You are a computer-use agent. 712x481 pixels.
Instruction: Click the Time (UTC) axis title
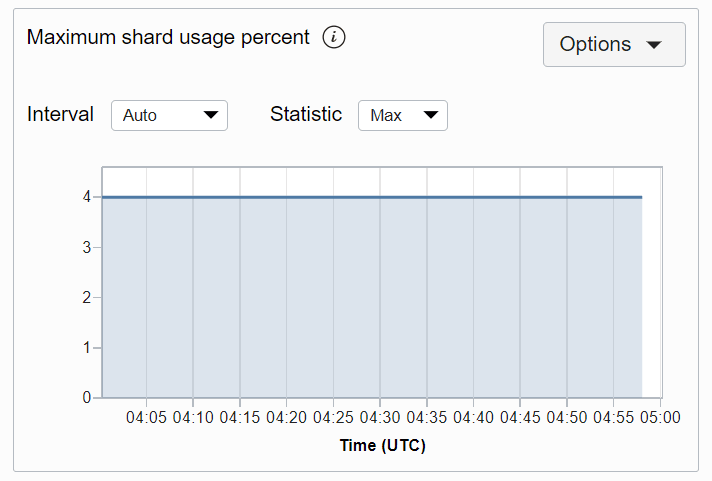pos(382,445)
